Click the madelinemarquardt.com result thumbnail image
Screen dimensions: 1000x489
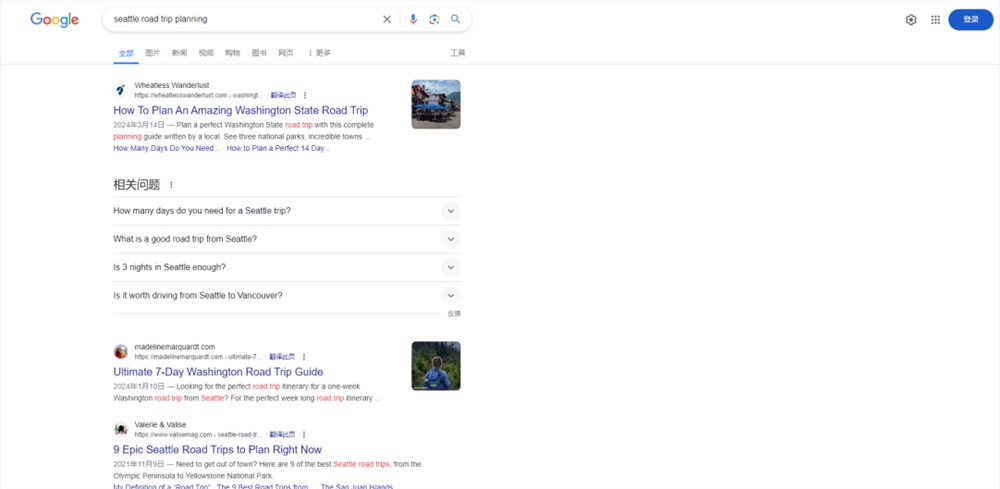pyautogui.click(x=436, y=365)
